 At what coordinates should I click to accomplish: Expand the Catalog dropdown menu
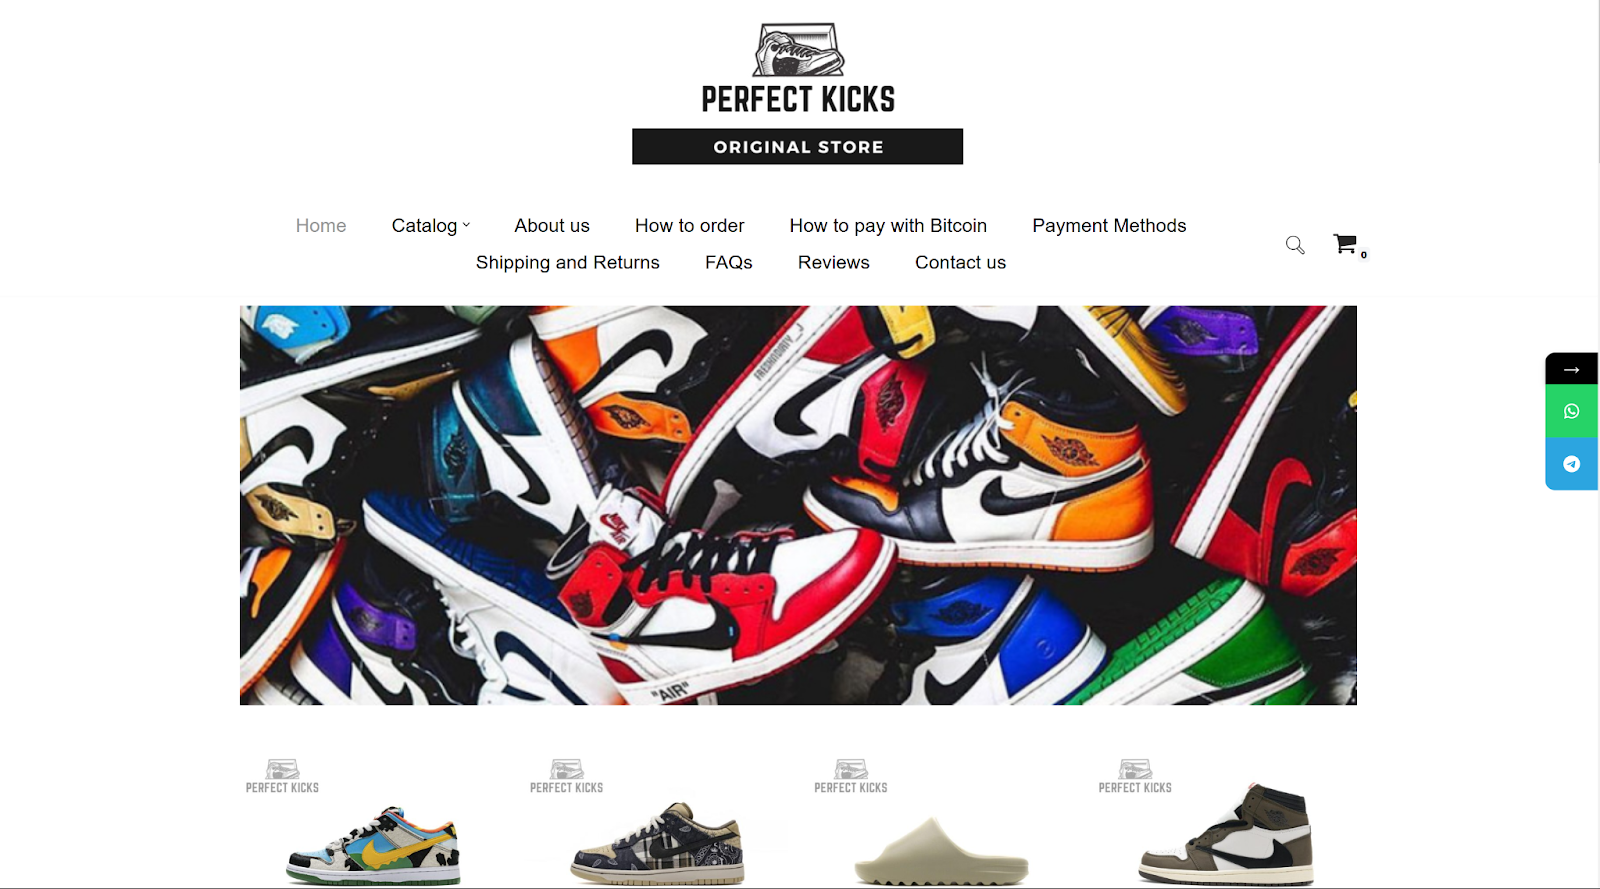coord(431,226)
